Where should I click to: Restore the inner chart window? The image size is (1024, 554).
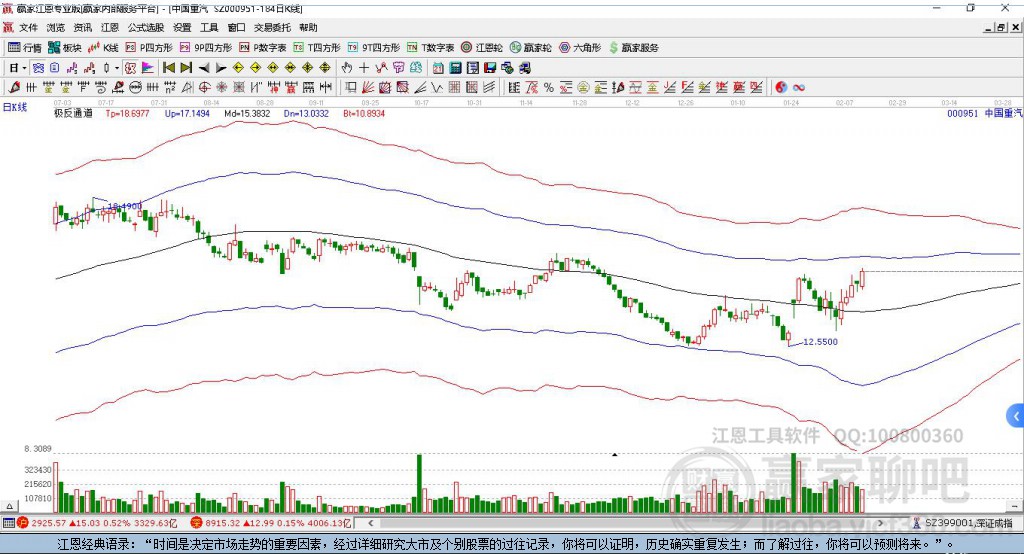(x=1001, y=27)
